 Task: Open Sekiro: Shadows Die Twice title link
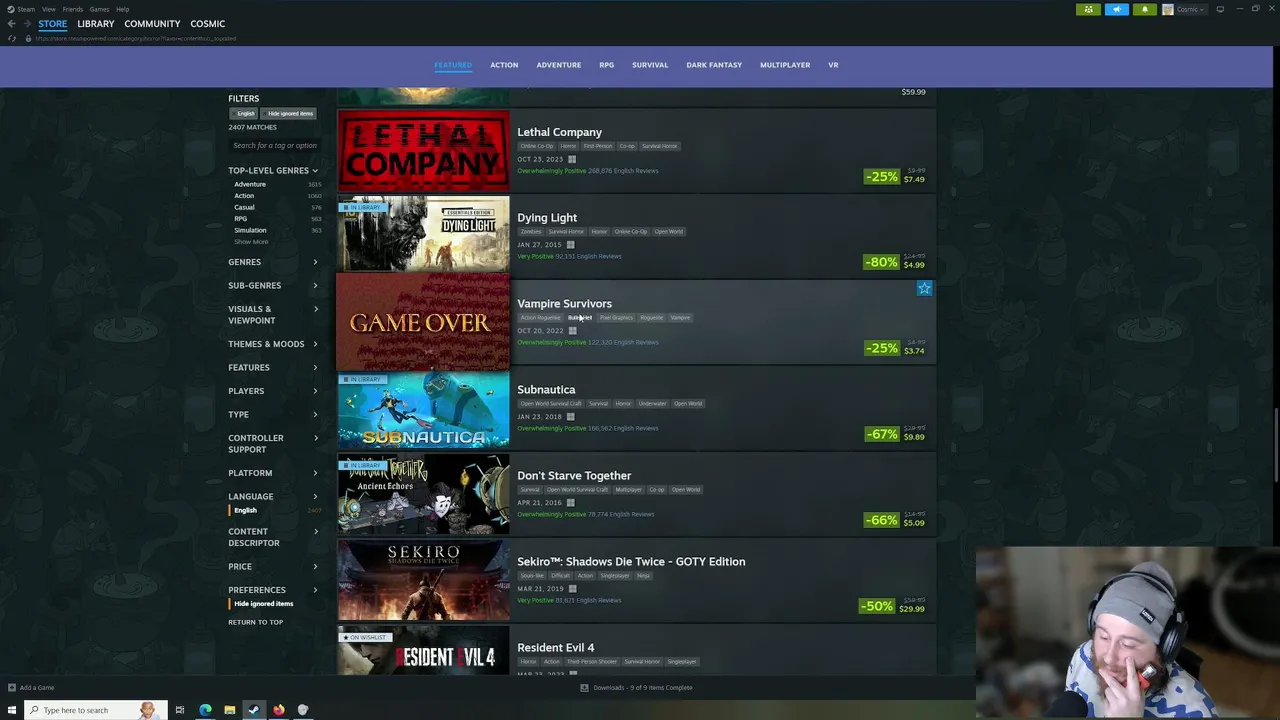pyautogui.click(x=631, y=562)
